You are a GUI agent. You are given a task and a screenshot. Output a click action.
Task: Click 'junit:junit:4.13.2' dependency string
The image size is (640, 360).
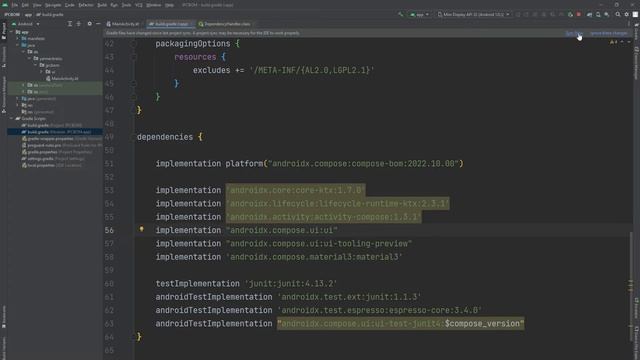tap(291, 284)
